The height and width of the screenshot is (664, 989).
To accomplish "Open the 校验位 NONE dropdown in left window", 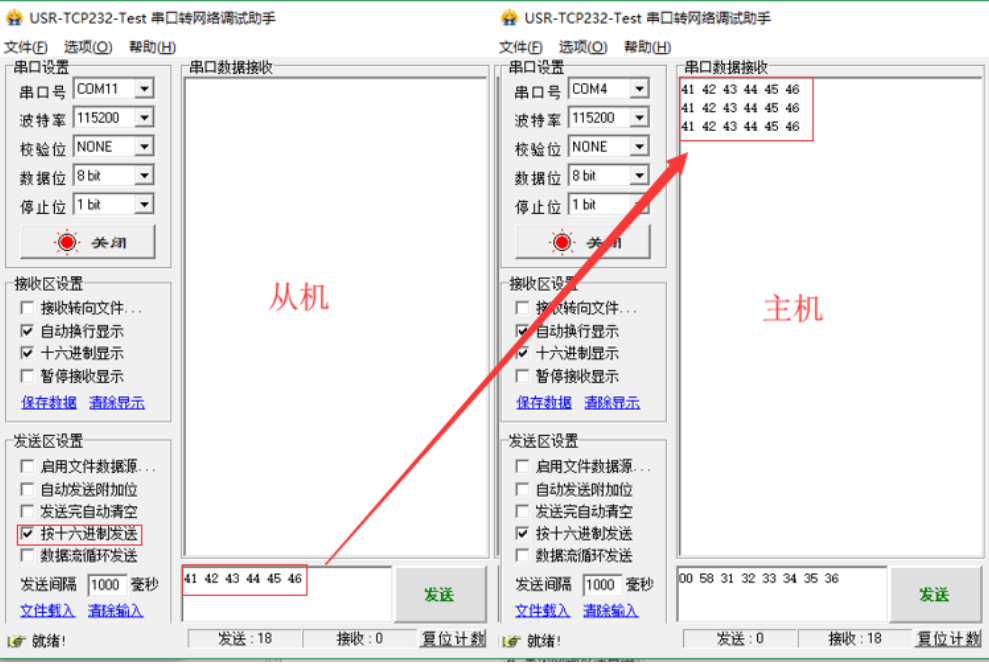I will (144, 147).
